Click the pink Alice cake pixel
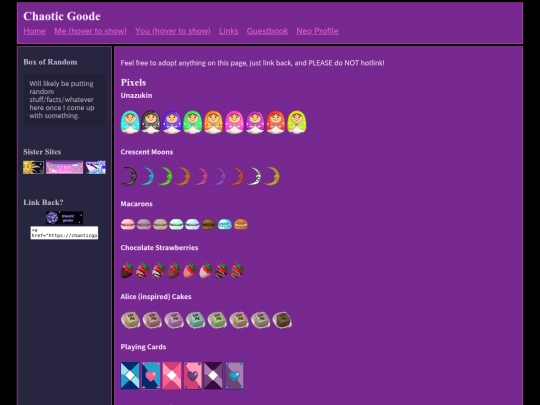Screen dimensions: 540x405 [152, 320]
